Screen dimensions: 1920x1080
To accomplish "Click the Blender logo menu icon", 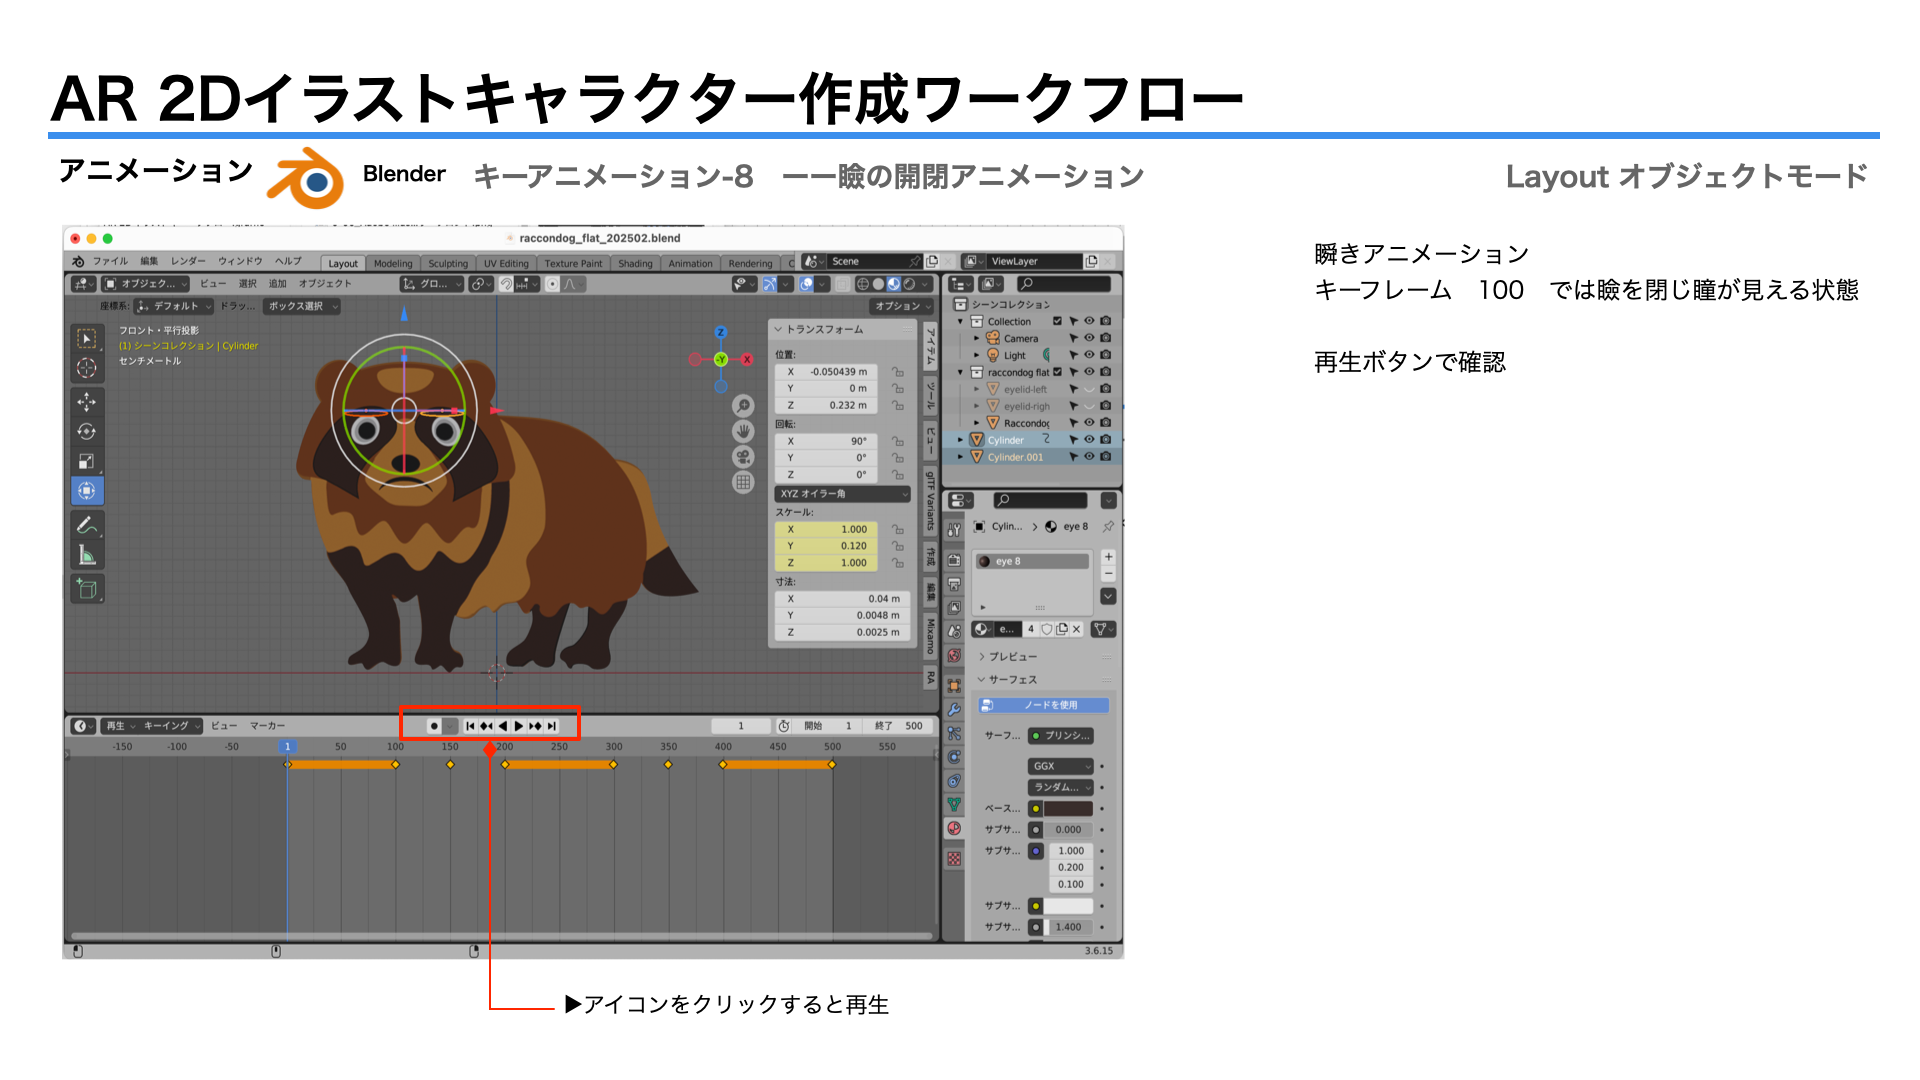I will click(78, 262).
